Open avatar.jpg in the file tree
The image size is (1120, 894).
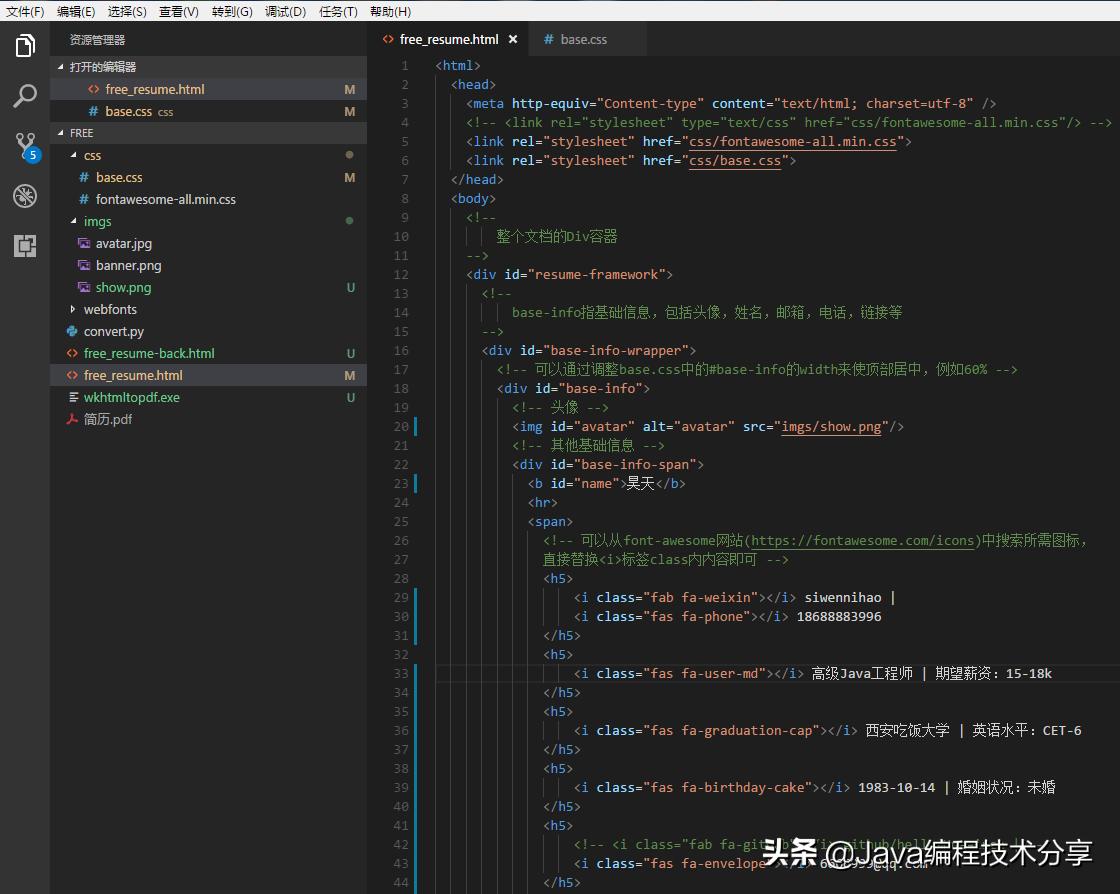123,244
